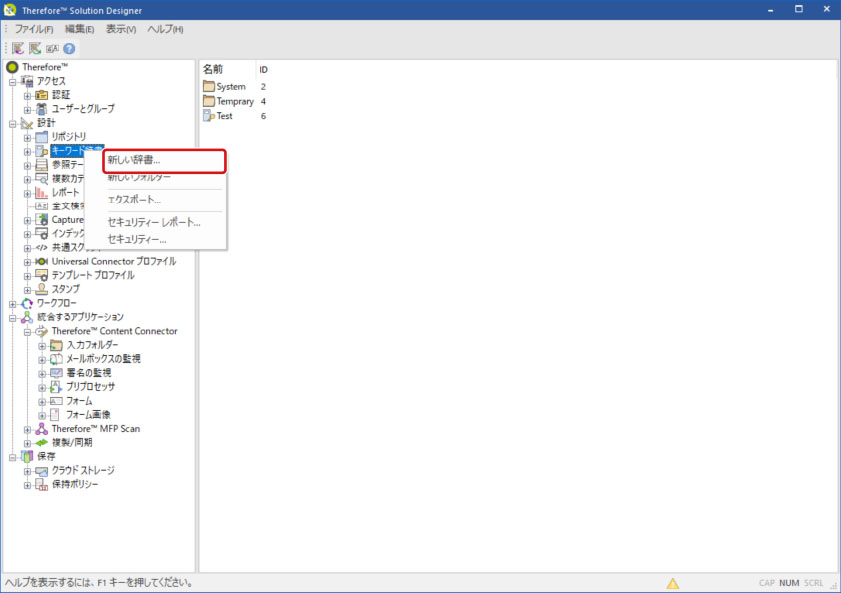Click the blue help icon in toolbar

(69, 48)
